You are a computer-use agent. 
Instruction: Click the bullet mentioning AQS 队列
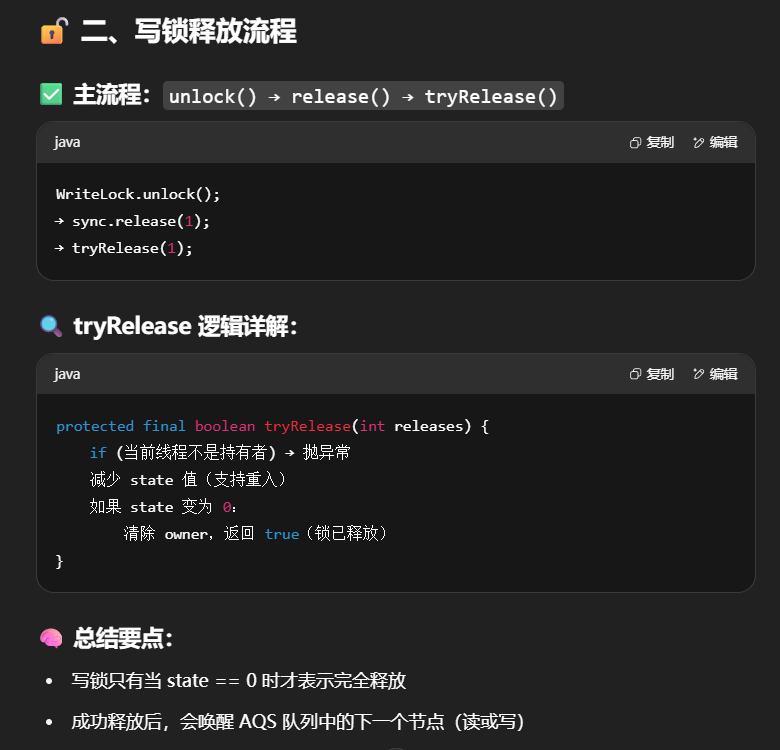pos(298,721)
